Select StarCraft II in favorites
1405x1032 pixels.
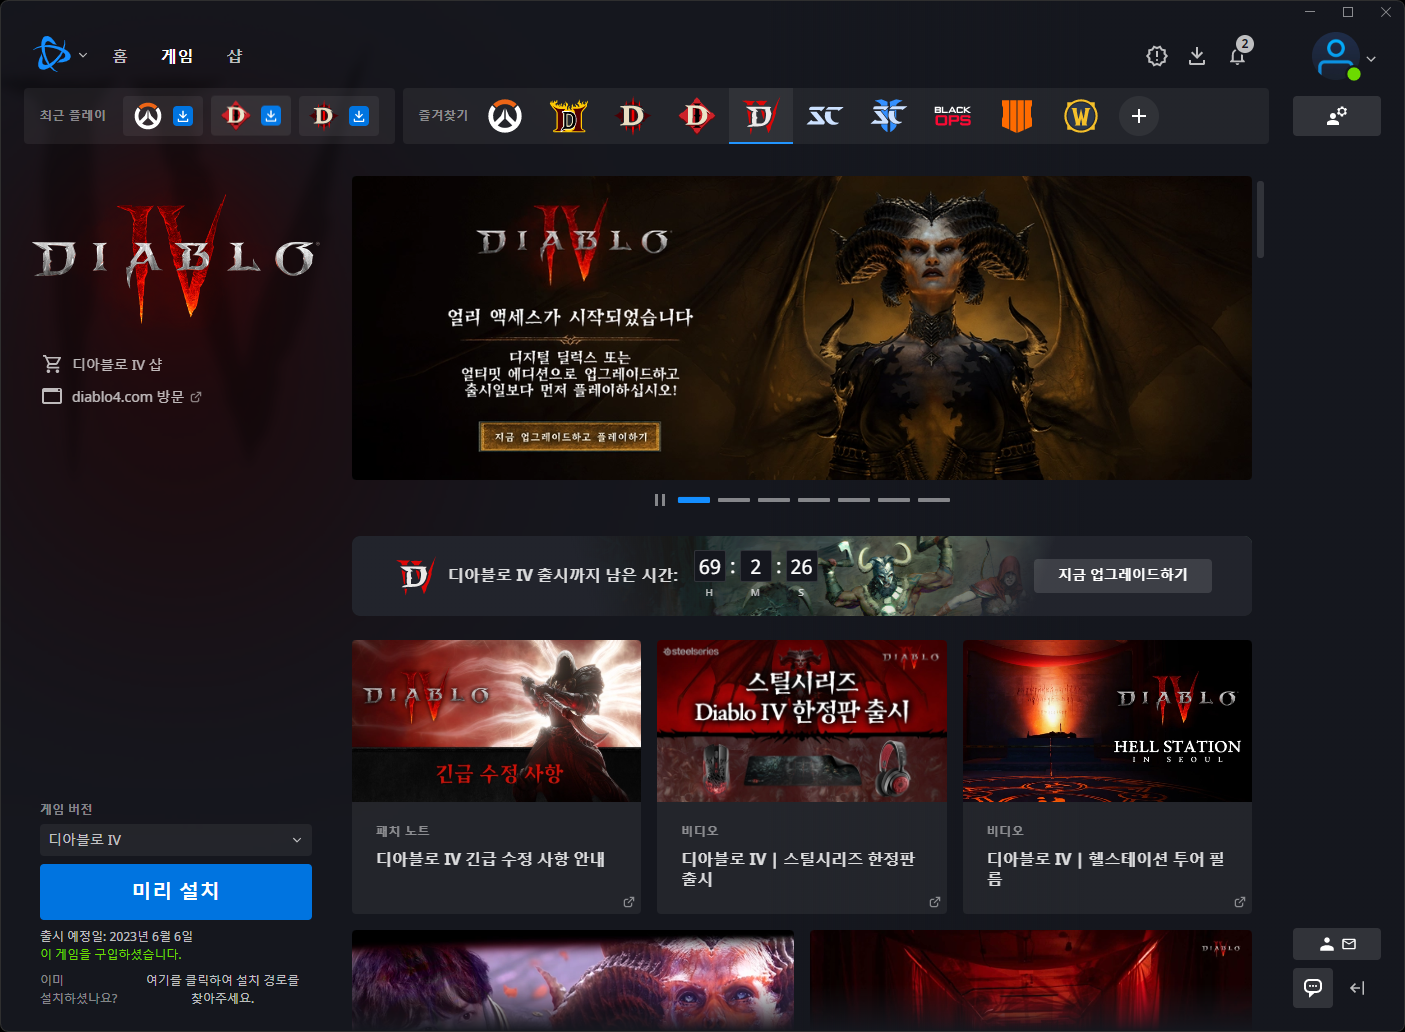888,116
